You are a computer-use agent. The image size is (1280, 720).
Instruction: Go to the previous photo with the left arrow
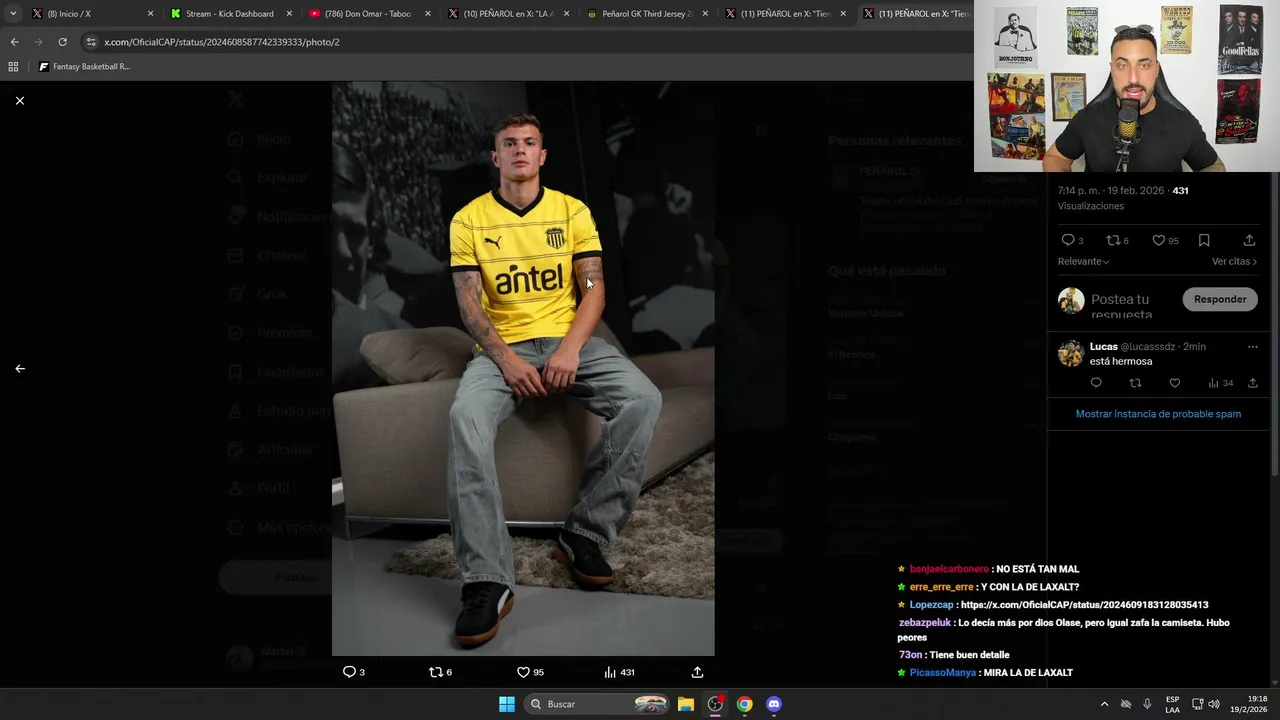click(x=19, y=369)
